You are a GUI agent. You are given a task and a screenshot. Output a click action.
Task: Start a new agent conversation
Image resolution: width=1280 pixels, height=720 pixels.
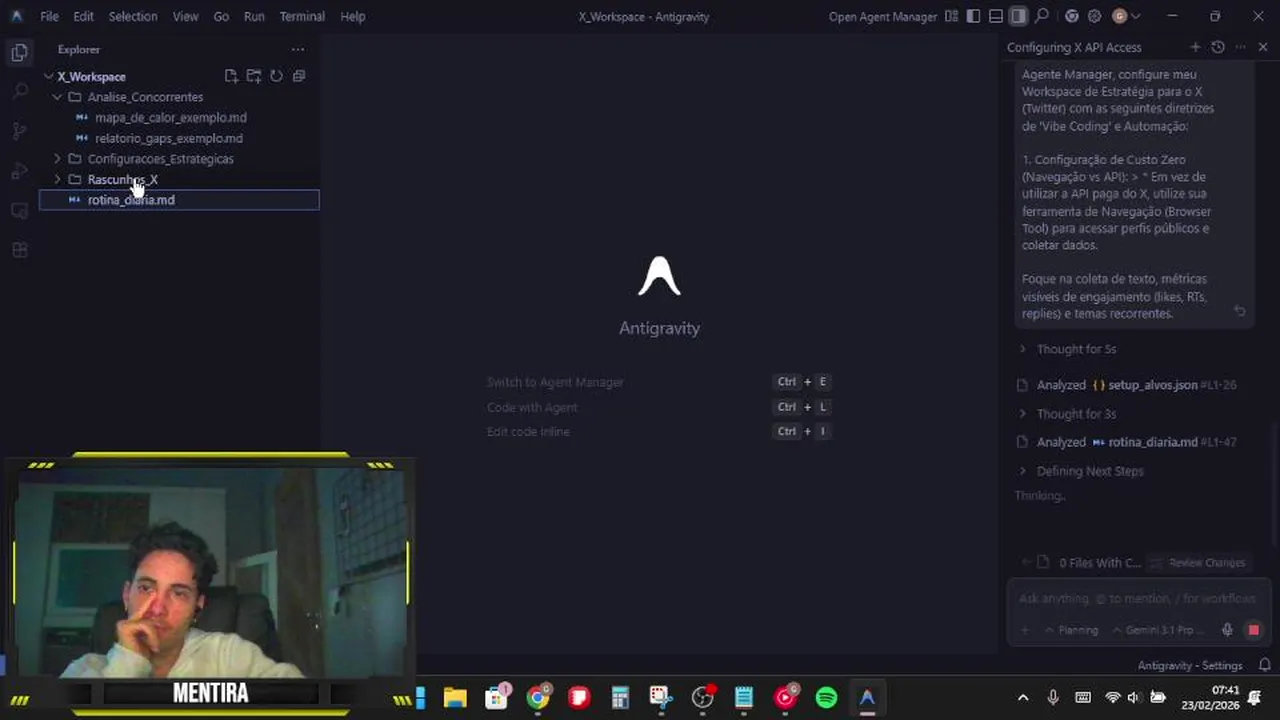[x=1195, y=47]
